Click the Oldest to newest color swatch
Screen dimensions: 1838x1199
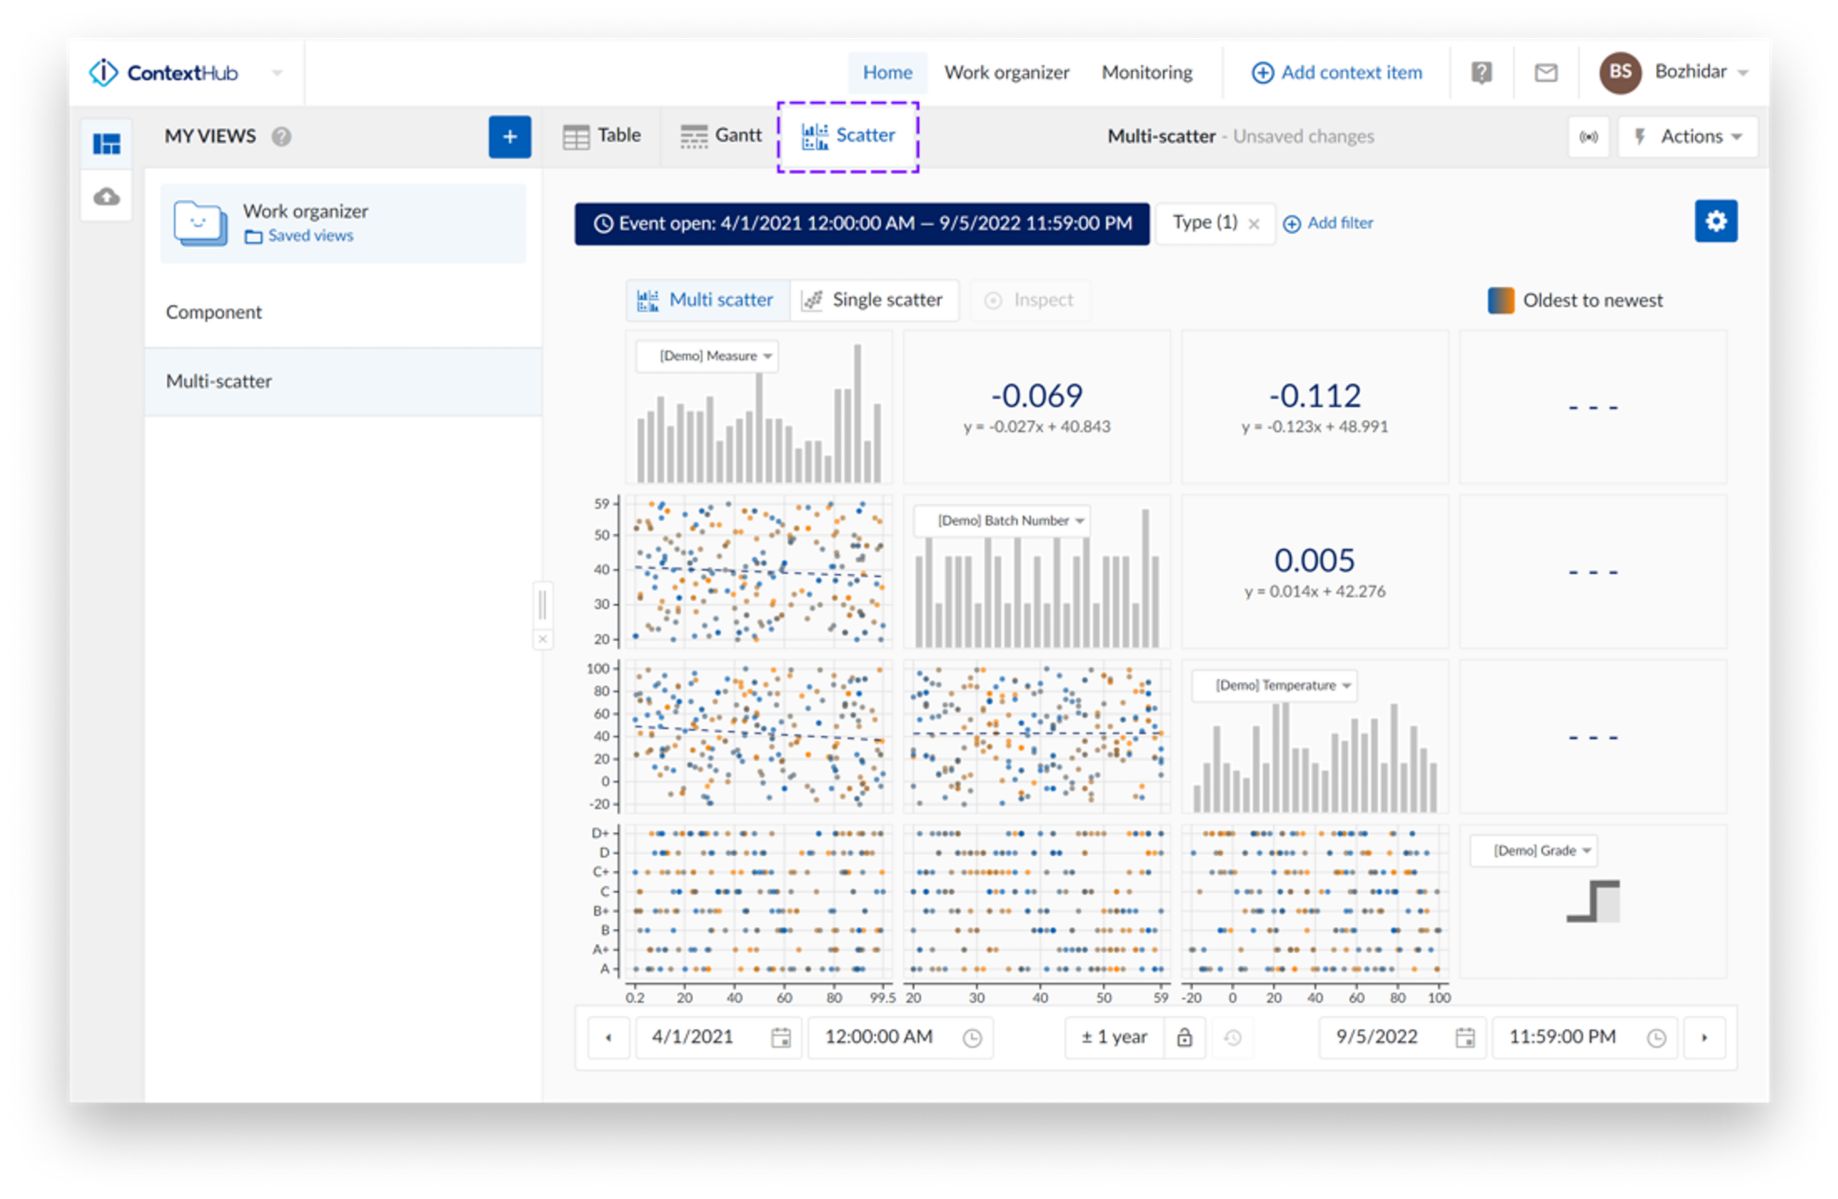(1500, 301)
